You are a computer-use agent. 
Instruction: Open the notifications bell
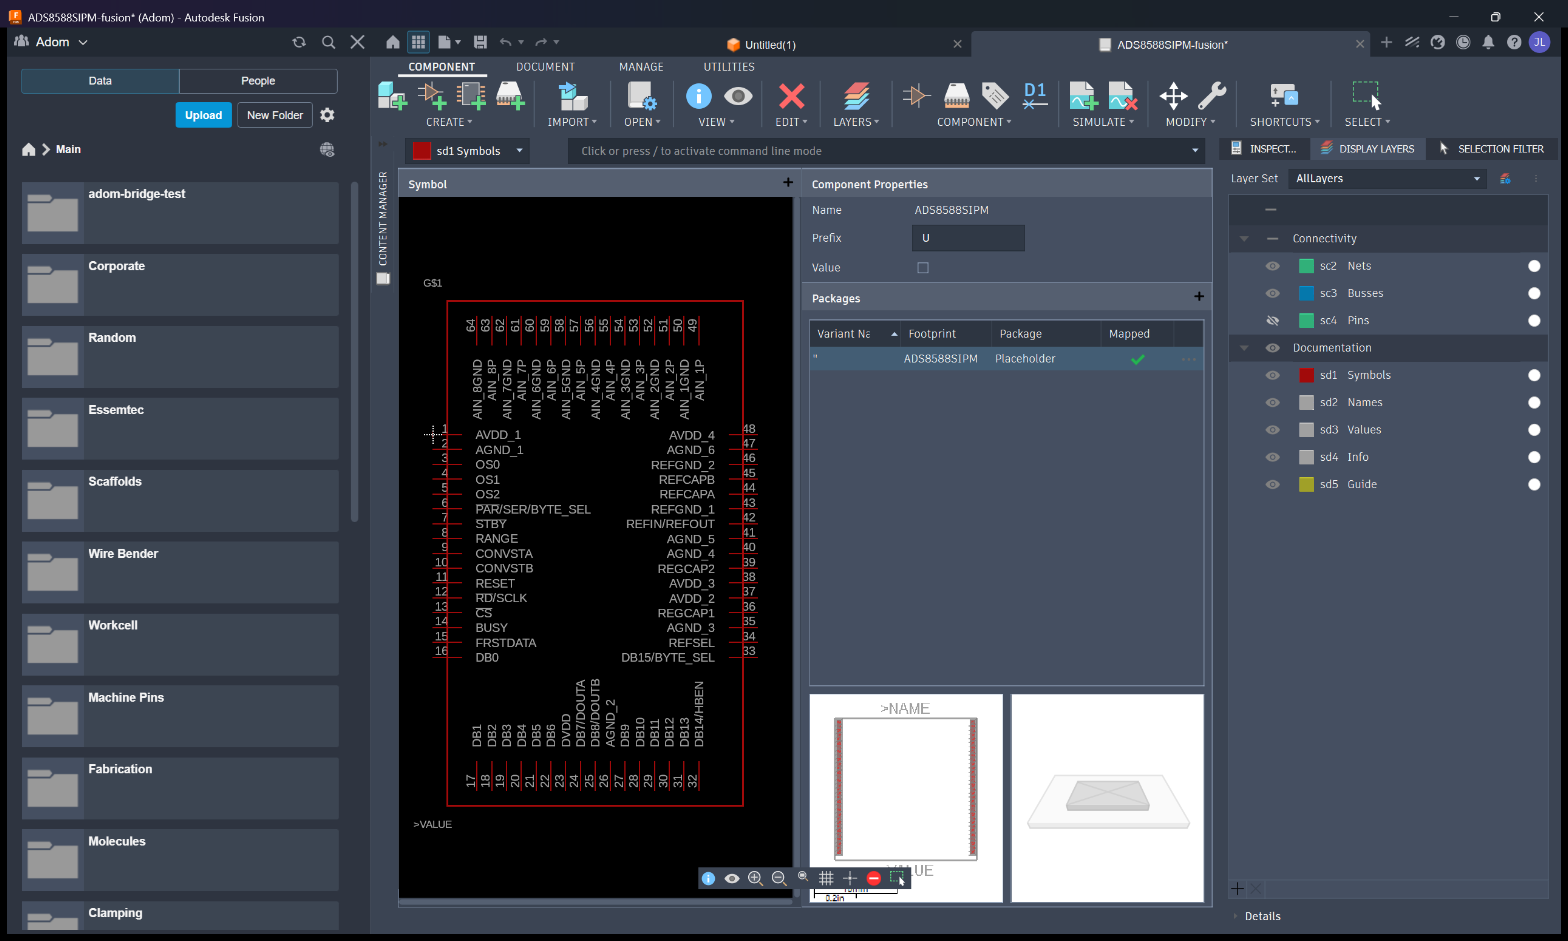tap(1488, 42)
